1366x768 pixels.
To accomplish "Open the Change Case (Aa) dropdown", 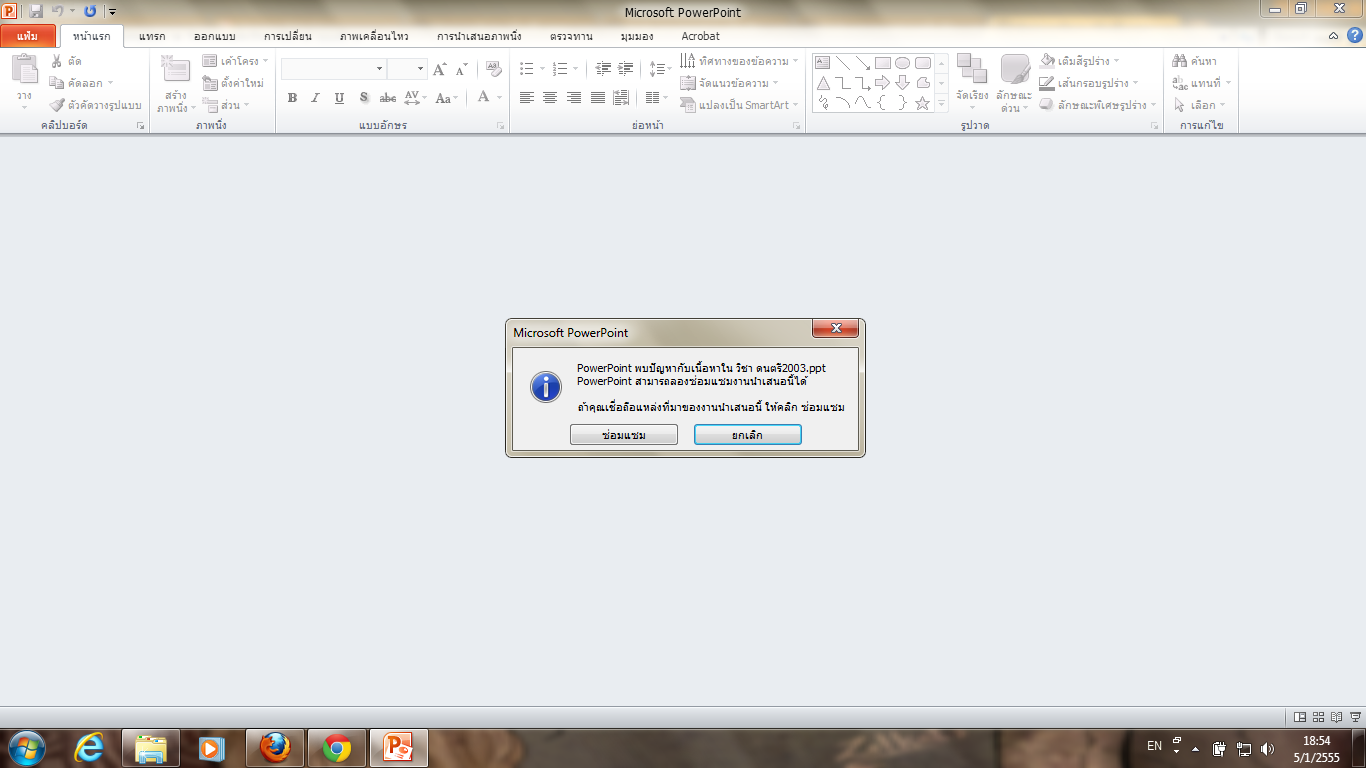I will (x=447, y=98).
